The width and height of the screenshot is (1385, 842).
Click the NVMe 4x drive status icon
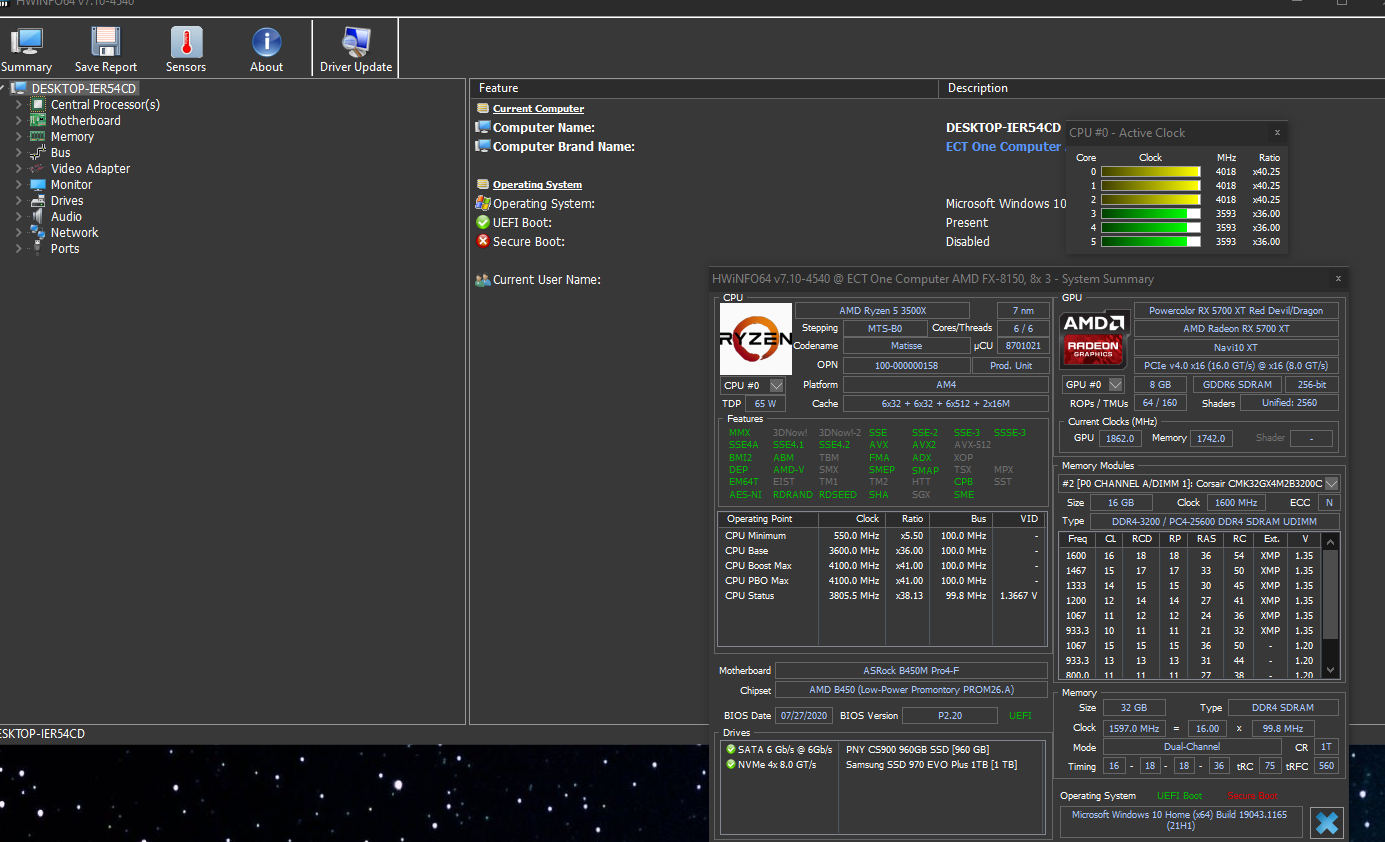point(731,764)
